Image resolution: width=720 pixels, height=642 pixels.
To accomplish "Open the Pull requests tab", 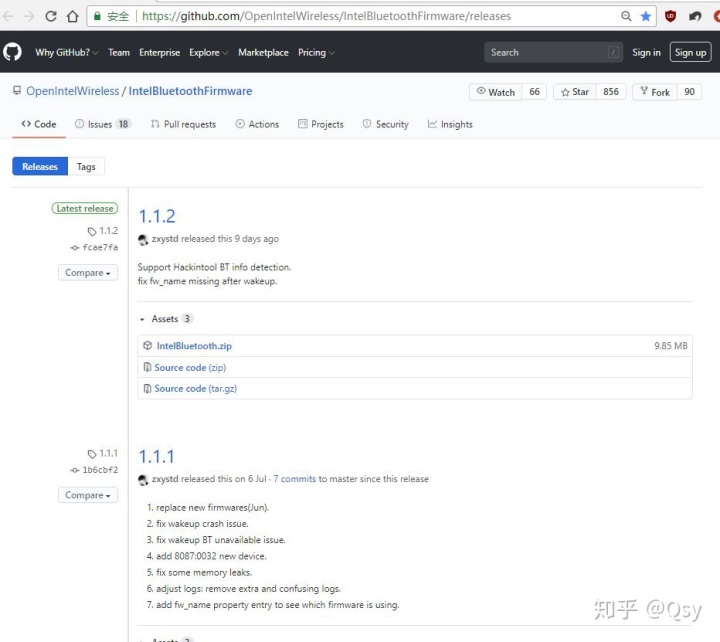I will tap(183, 124).
